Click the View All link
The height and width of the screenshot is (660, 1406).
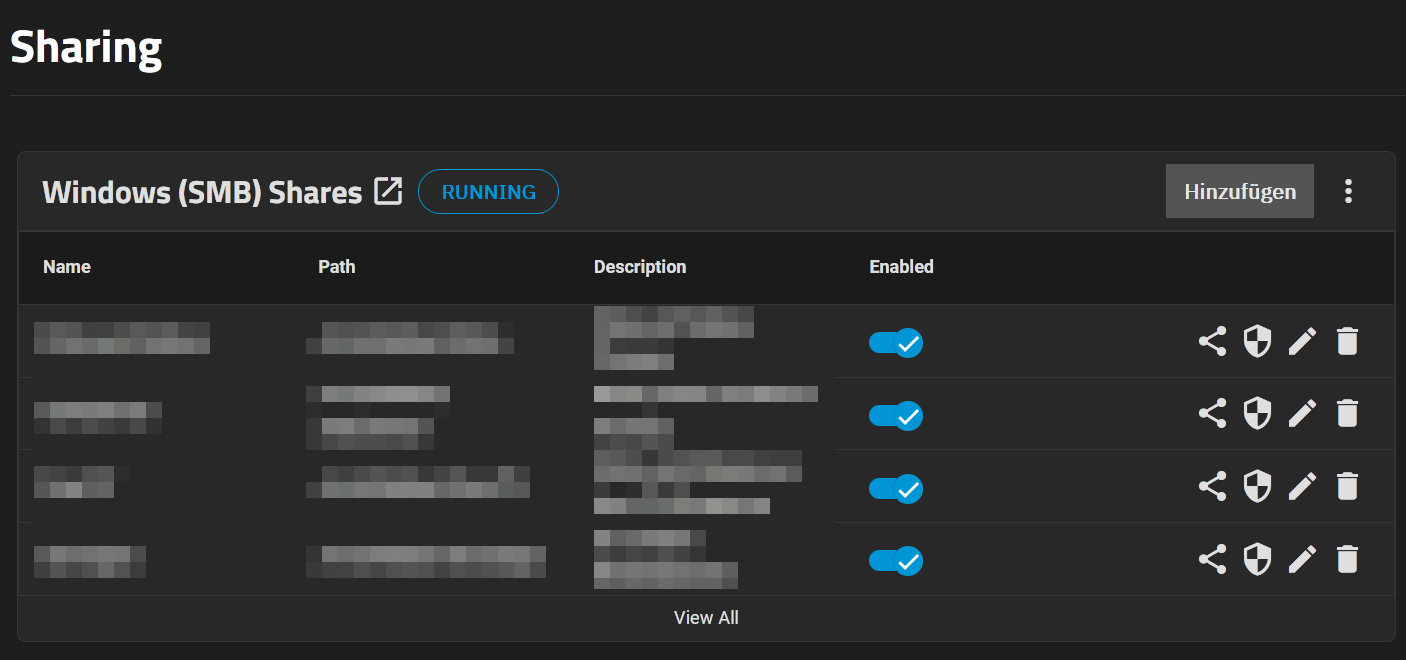pyautogui.click(x=706, y=618)
